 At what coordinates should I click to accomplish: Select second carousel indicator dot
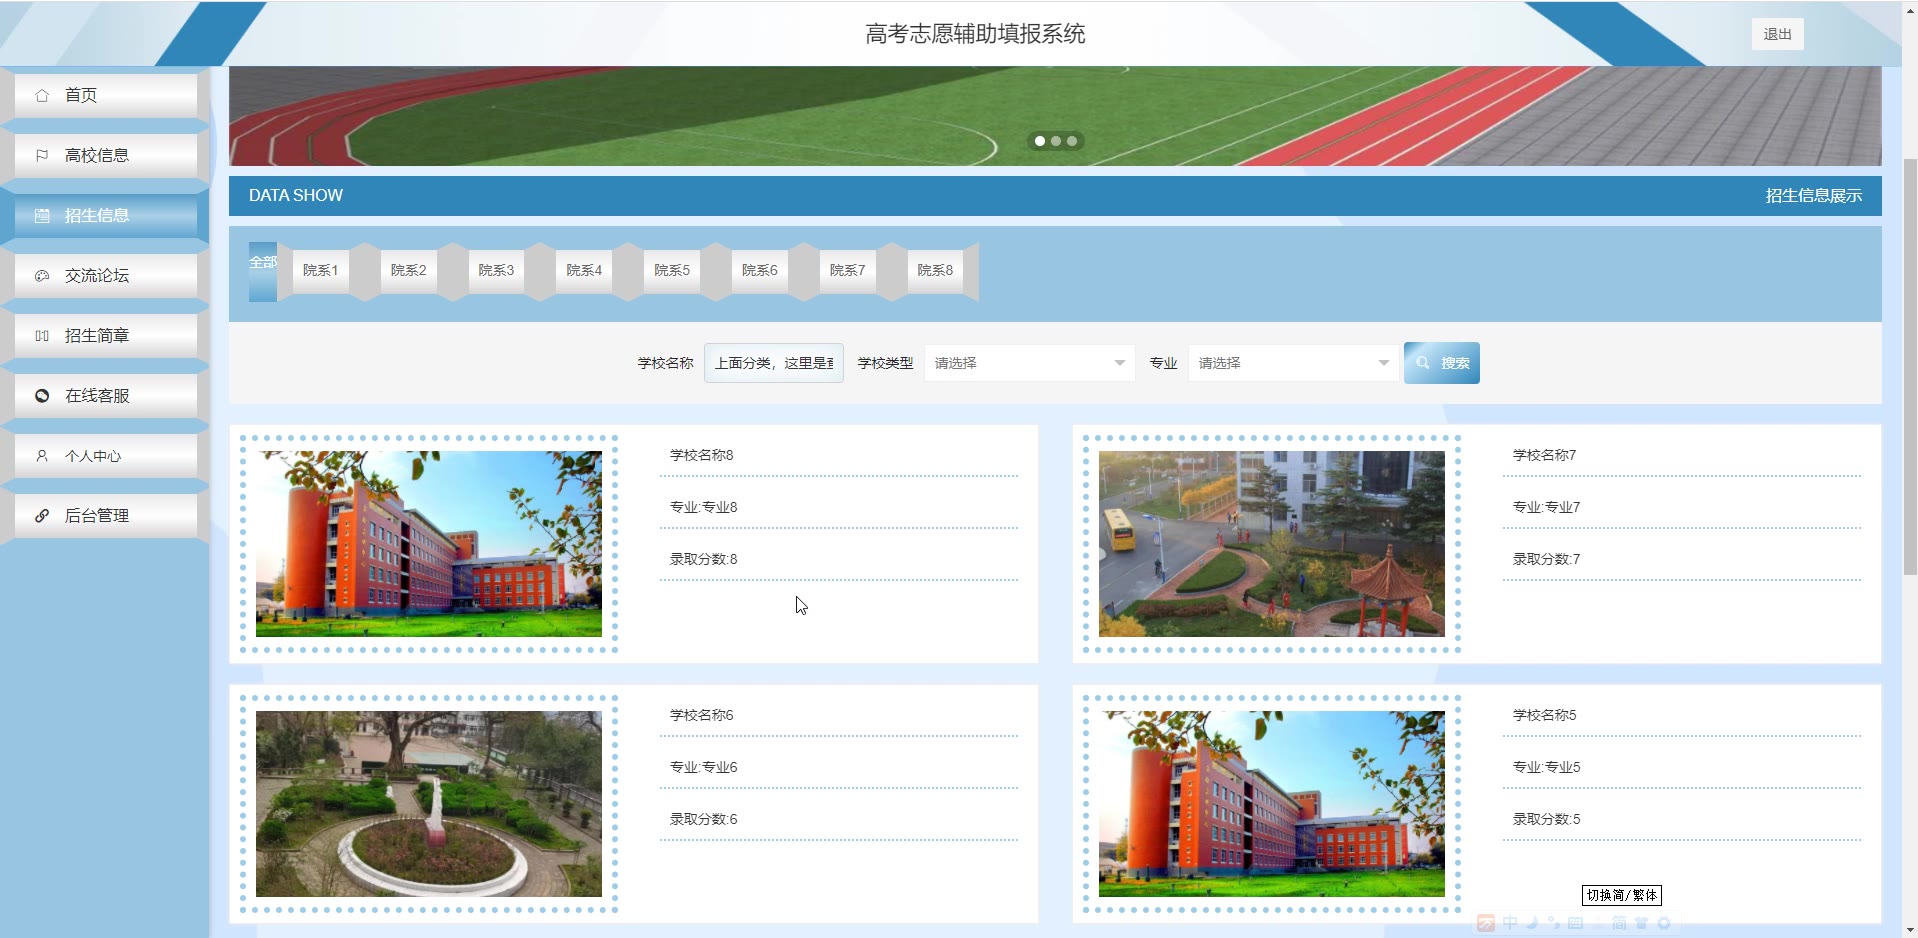pyautogui.click(x=1056, y=141)
